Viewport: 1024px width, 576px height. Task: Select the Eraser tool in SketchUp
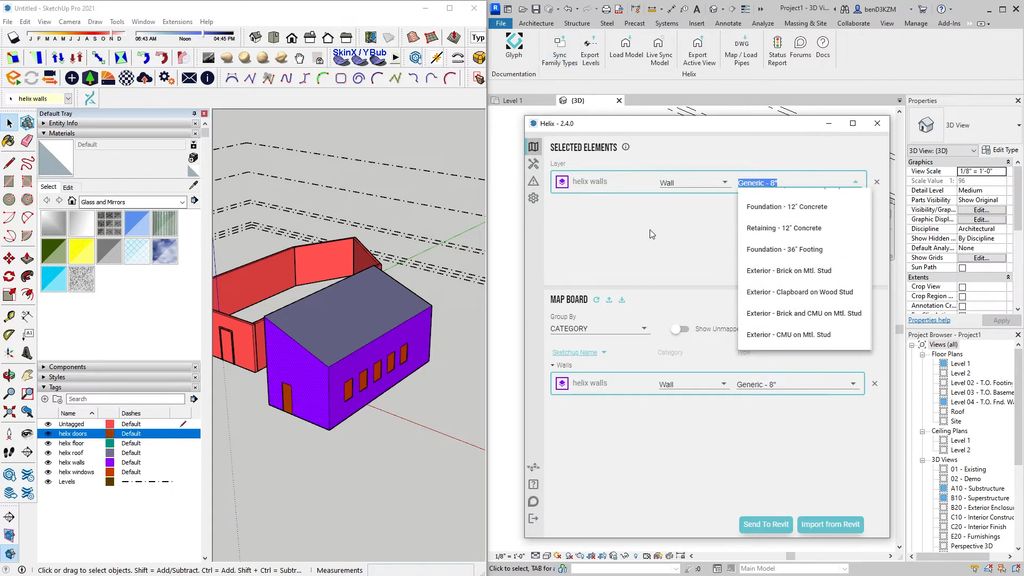[27, 141]
